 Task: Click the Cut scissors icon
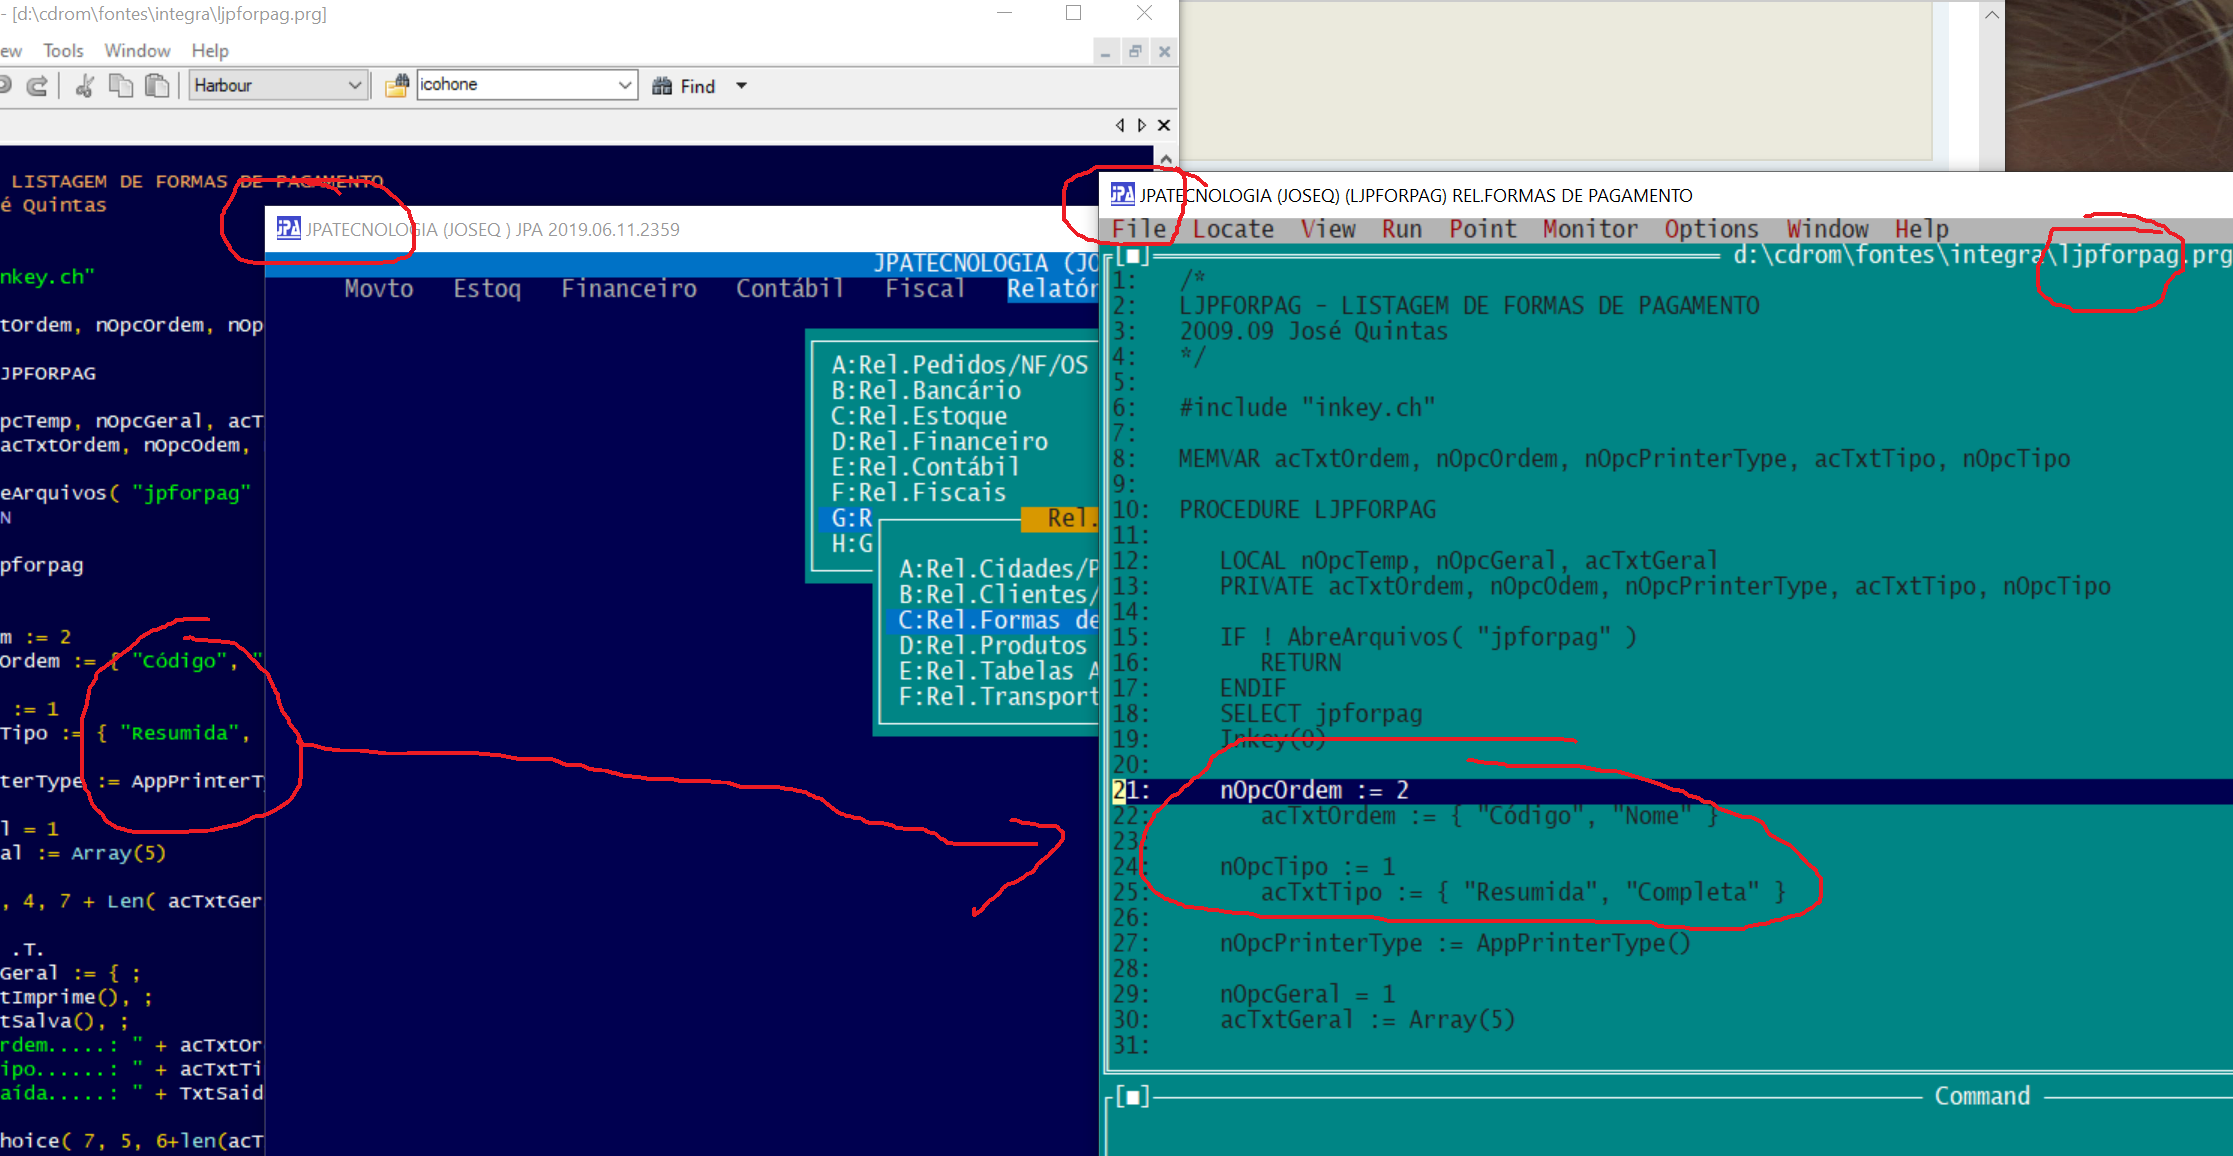[85, 86]
